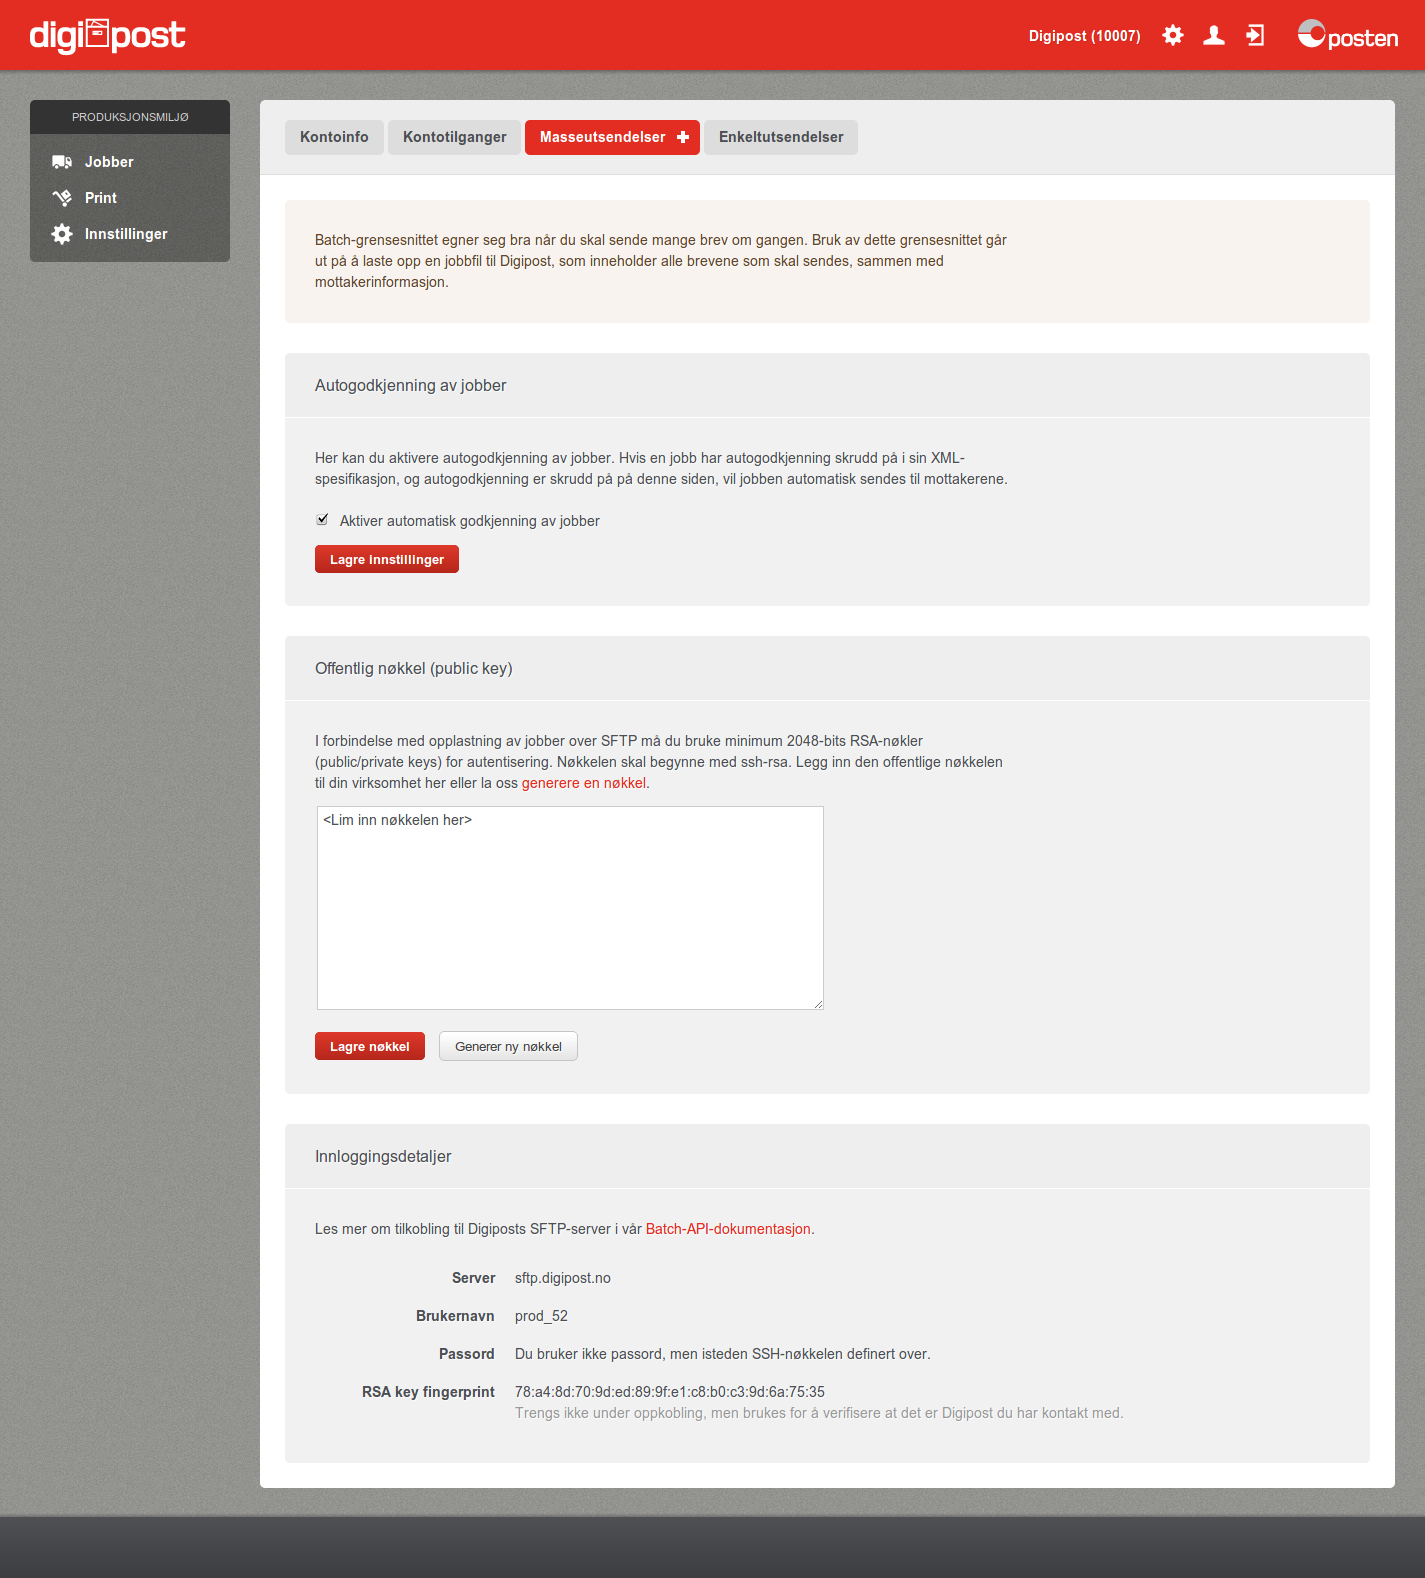Click the Digipost logo in the header

coord(107,35)
